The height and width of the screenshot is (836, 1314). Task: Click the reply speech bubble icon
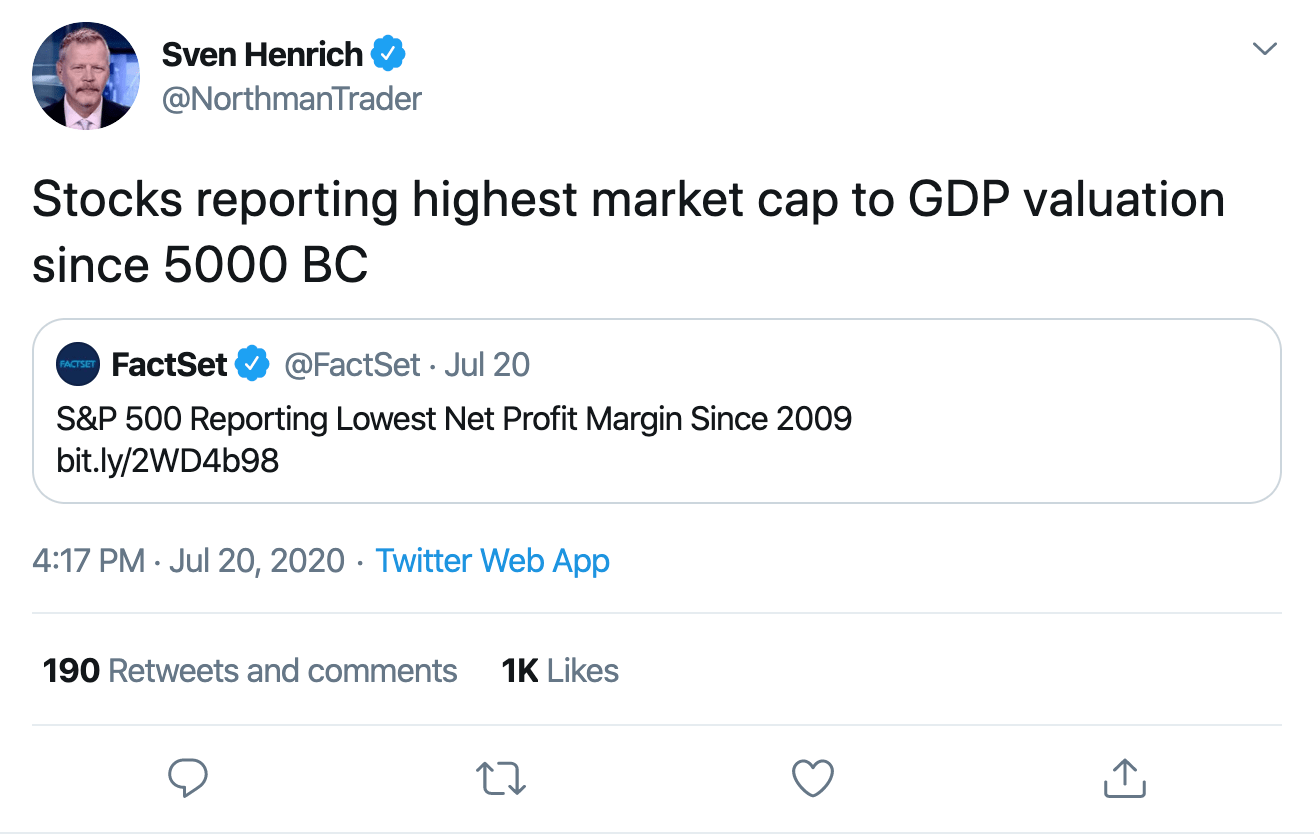188,778
